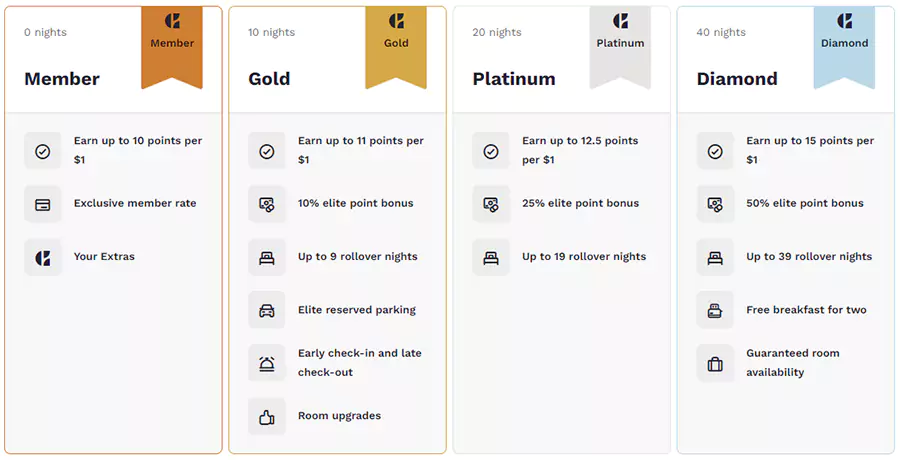Viewport: 900px width, 460px height.
Task: Click the 50% elite point bonus icon
Action: click(x=715, y=204)
